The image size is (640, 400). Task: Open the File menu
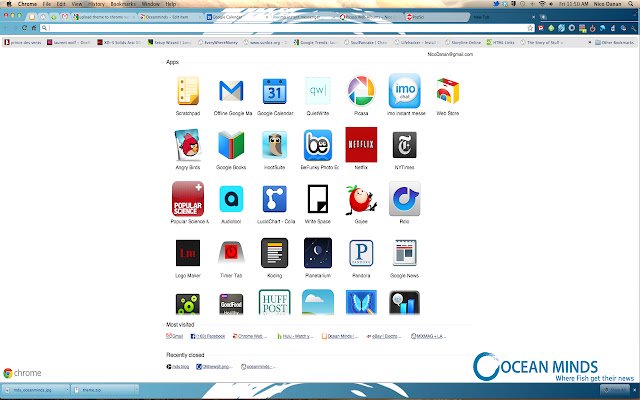47,4
